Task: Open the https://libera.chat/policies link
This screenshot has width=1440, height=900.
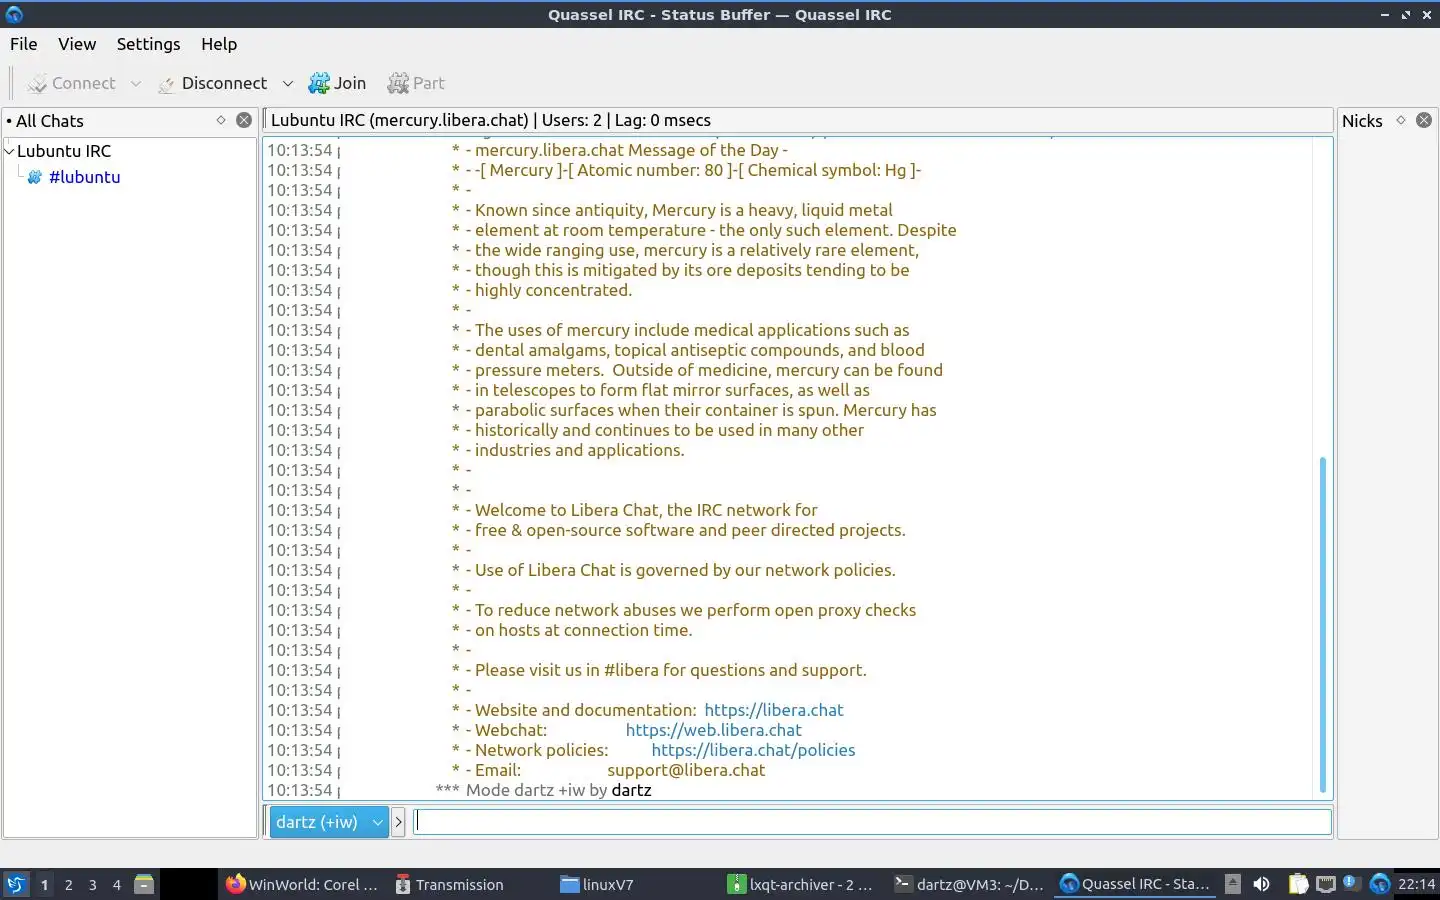Action: point(753,750)
